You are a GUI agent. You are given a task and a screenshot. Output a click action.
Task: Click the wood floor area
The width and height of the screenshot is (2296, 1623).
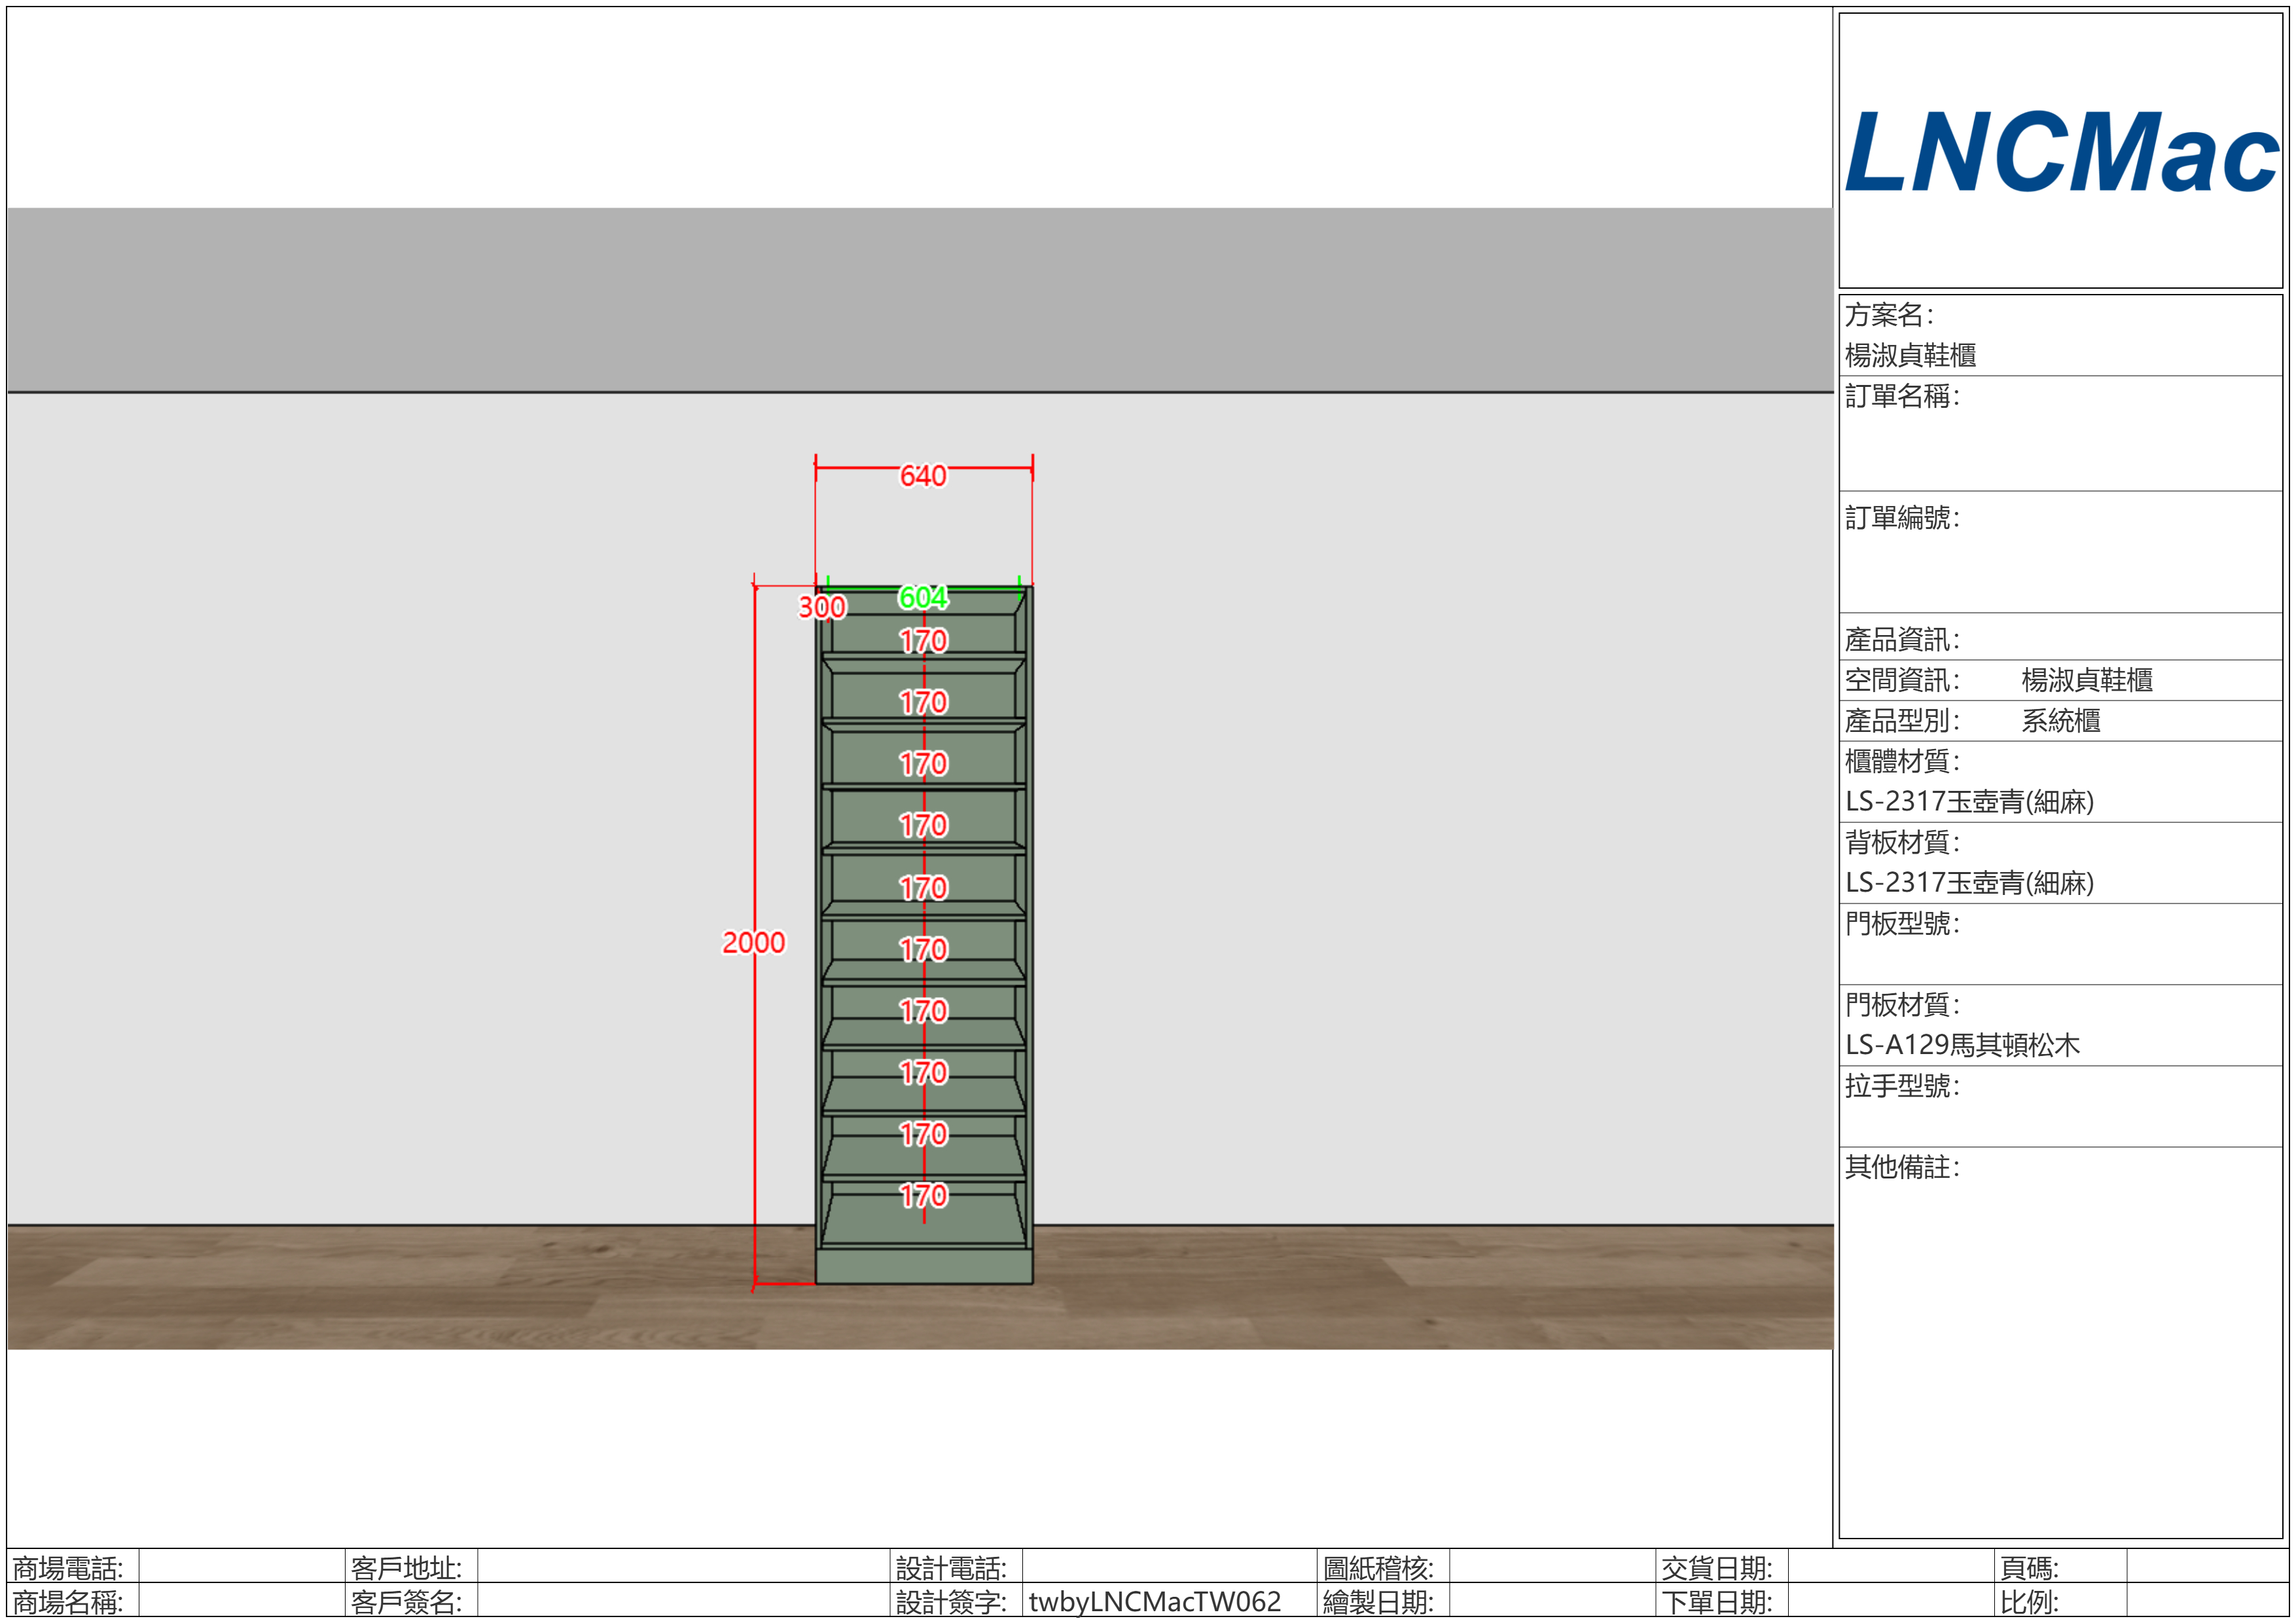400,1290
